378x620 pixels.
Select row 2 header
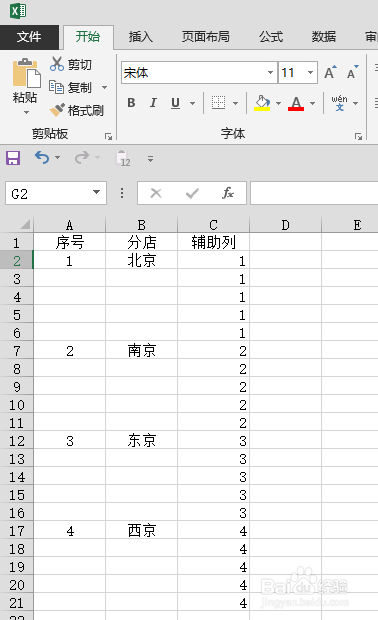click(x=17, y=261)
